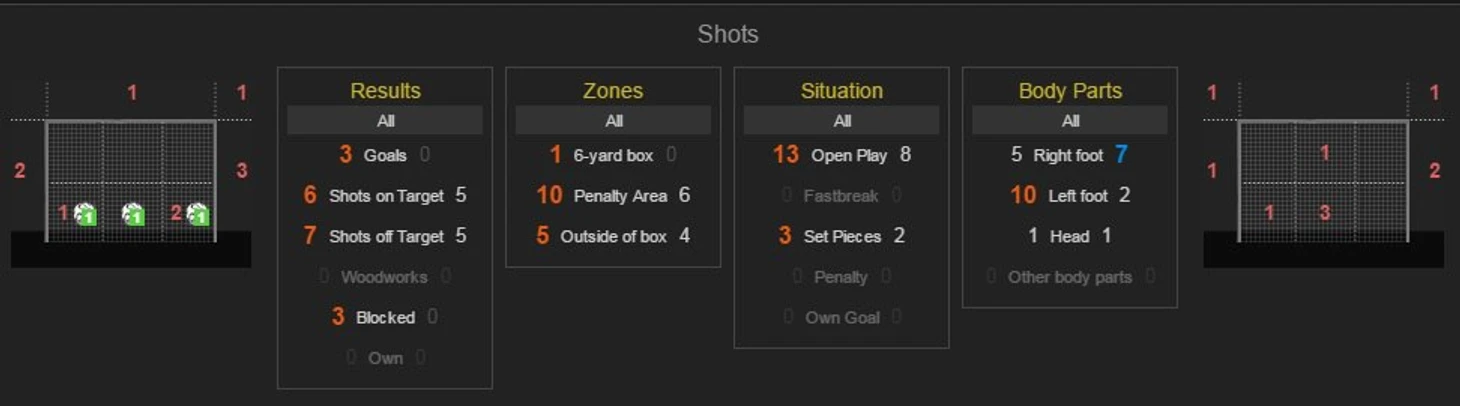Image resolution: width=1460 pixels, height=406 pixels.
Task: Filter by Left foot shots
Action: click(x=1077, y=196)
